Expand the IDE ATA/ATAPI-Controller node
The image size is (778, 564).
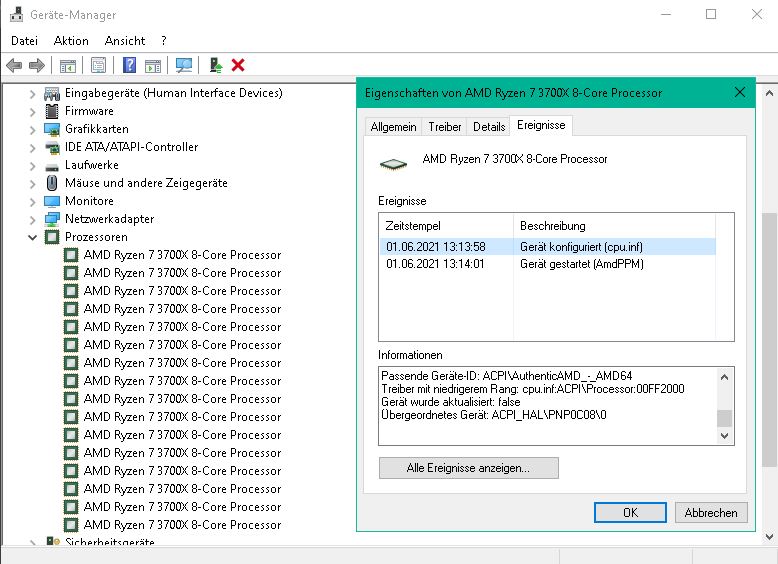[33, 147]
